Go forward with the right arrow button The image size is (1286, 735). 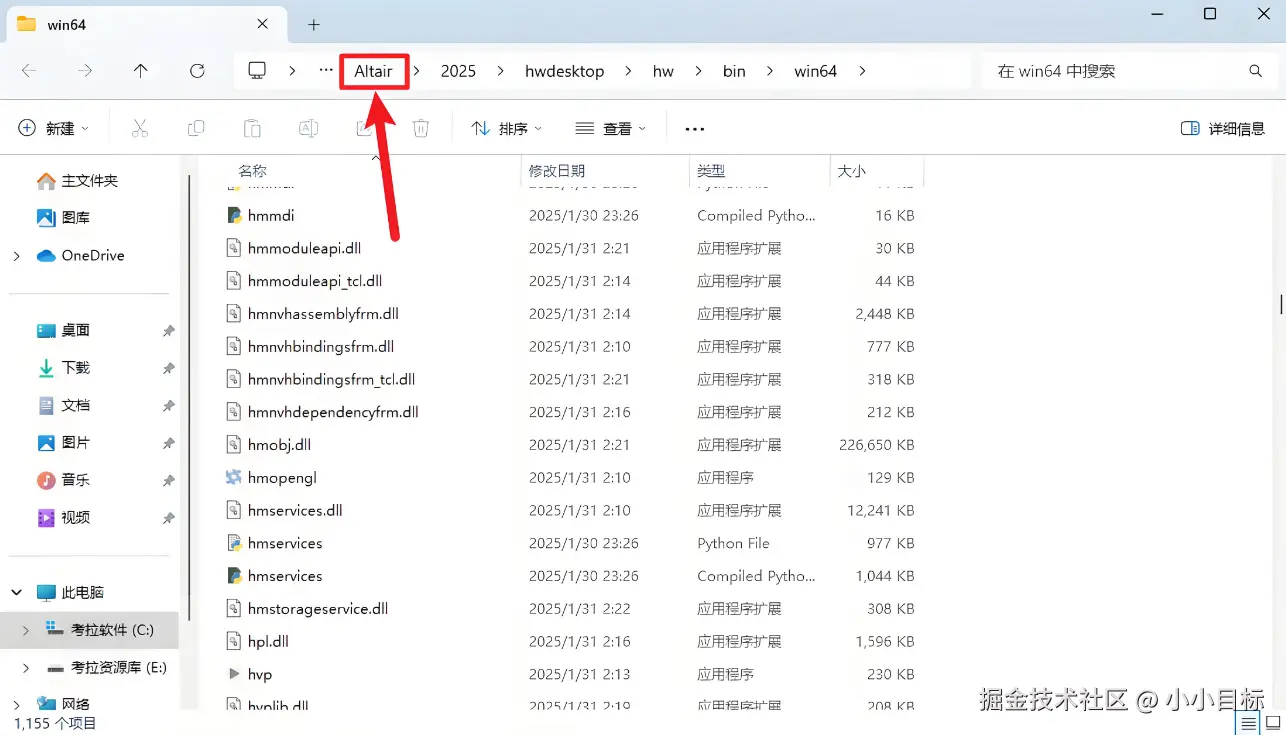click(x=85, y=71)
